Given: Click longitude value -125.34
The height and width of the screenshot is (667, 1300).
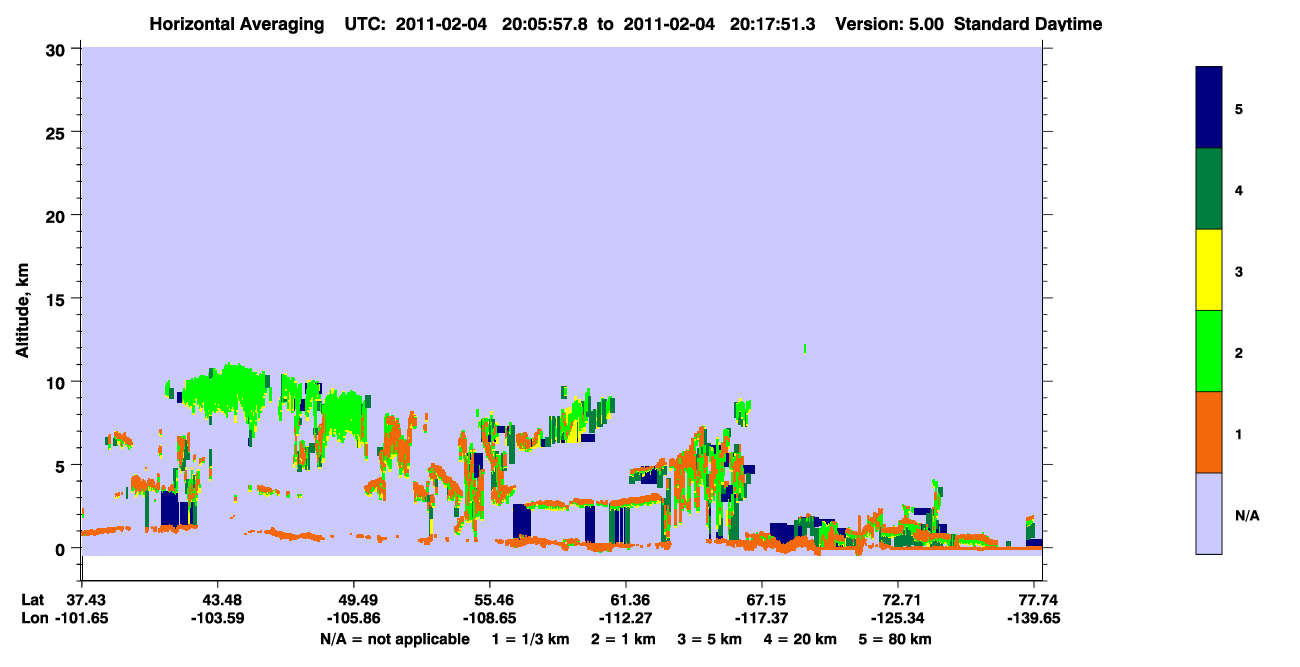Looking at the screenshot, I should click(898, 618).
